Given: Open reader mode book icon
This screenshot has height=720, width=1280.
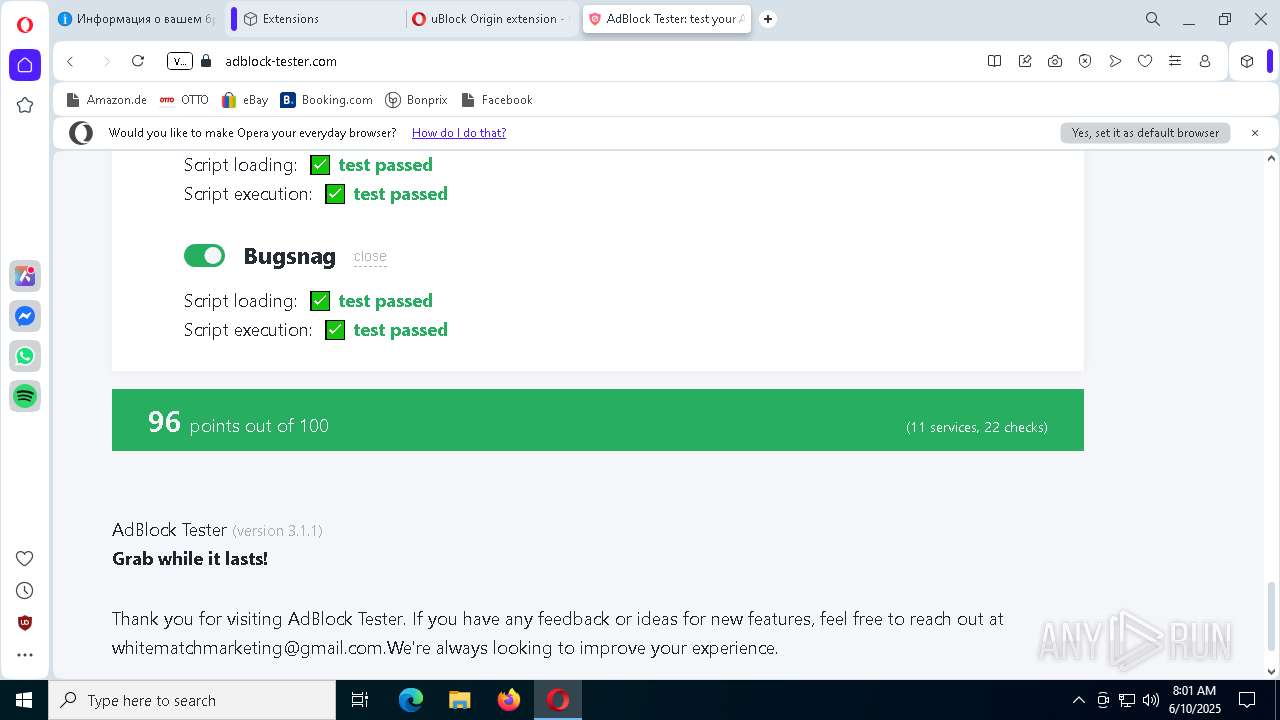Looking at the screenshot, I should 994,61.
